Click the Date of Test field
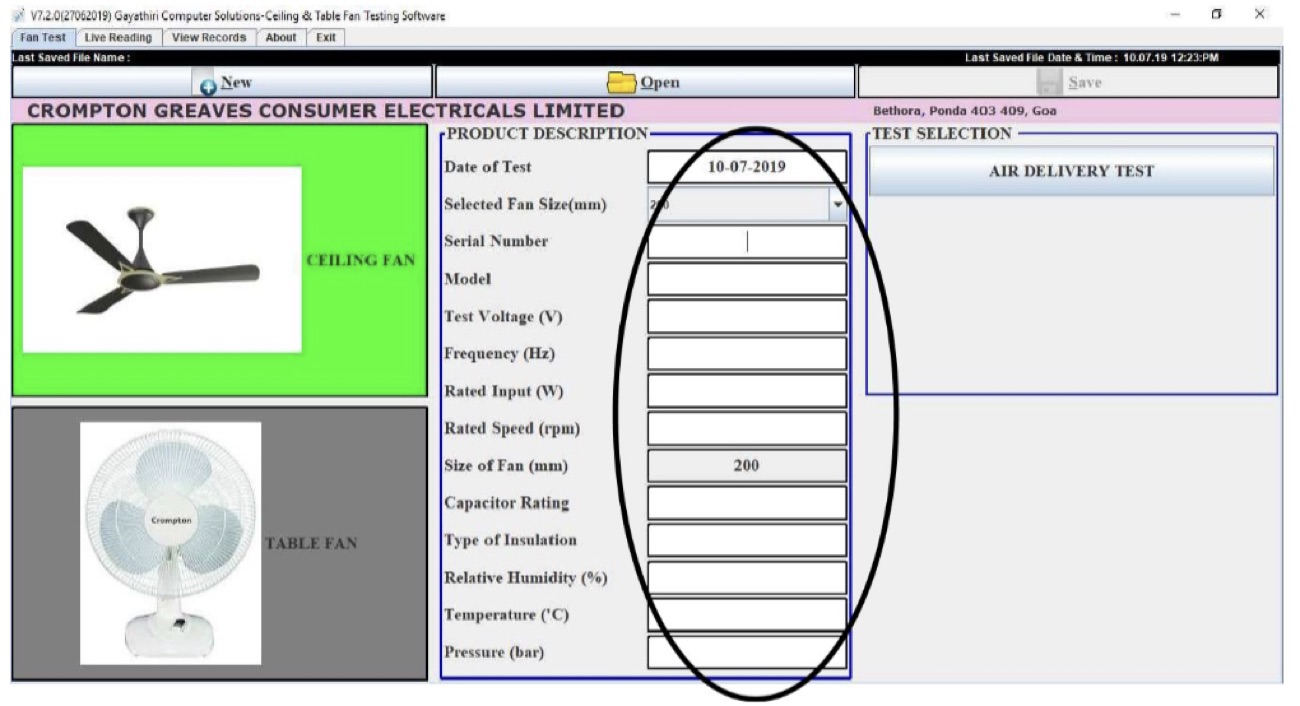The image size is (1300, 706). tap(747, 167)
